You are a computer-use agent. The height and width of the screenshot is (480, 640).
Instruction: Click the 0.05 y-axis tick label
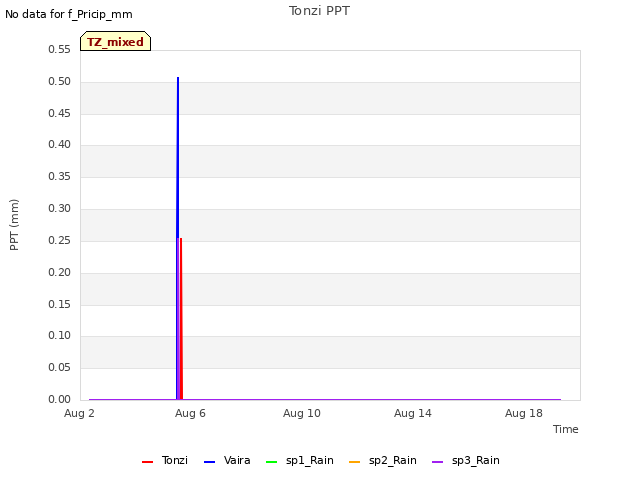60,367
